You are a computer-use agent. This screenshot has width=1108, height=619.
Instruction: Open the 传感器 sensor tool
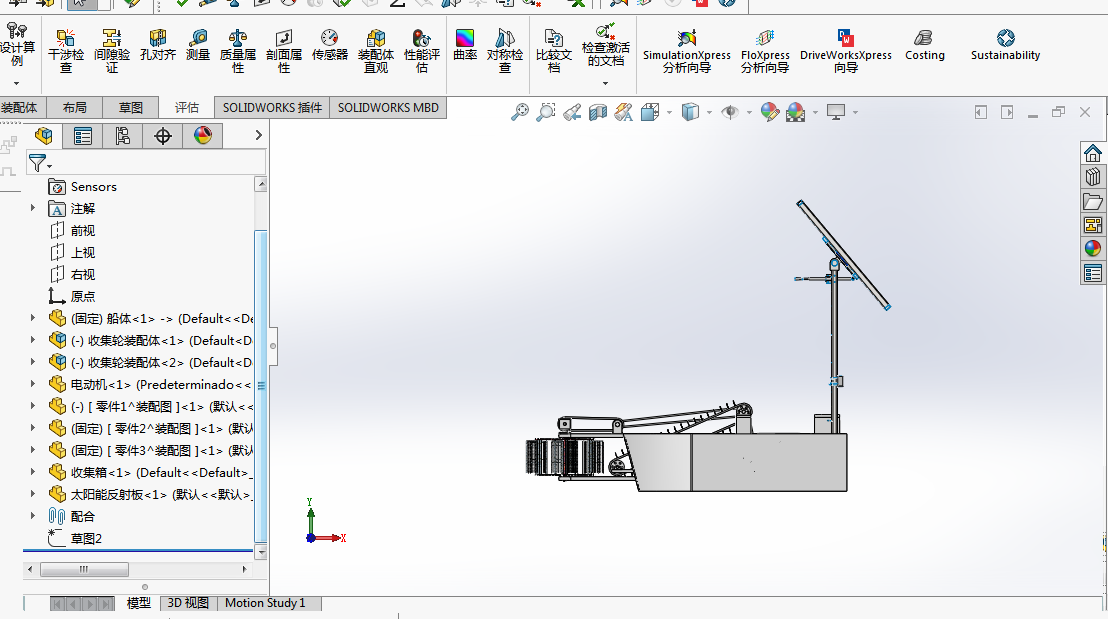[329, 45]
